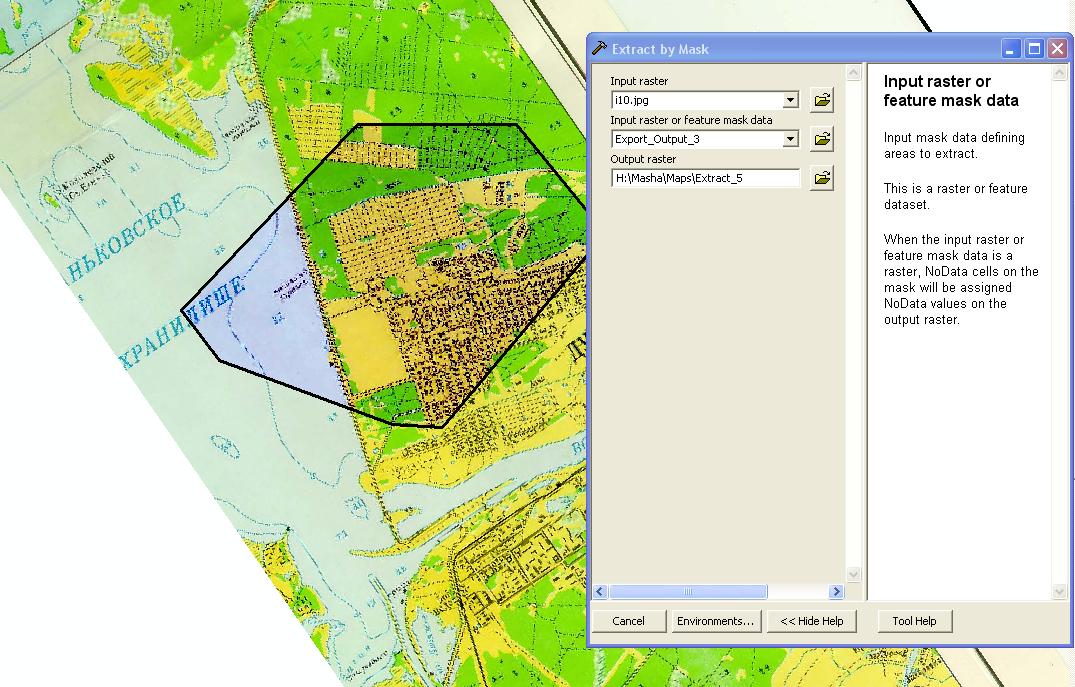Image resolution: width=1075 pixels, height=687 pixels.
Task: Click the help pane scroll up arrow
Action: (1059, 73)
